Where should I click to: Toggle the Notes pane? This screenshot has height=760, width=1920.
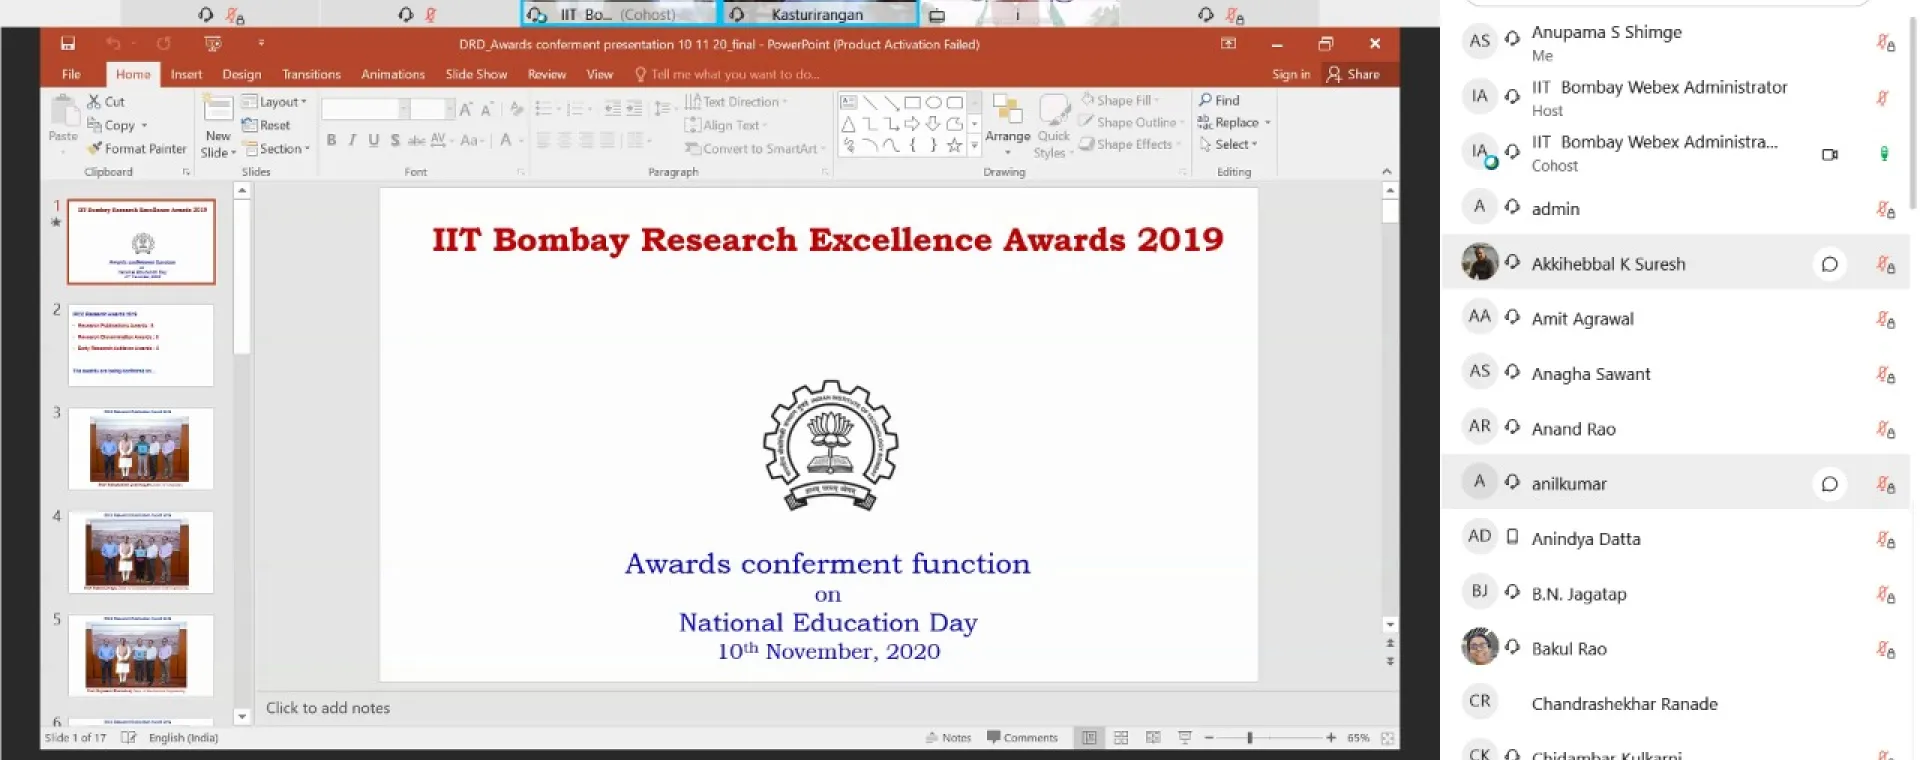pyautogui.click(x=948, y=738)
